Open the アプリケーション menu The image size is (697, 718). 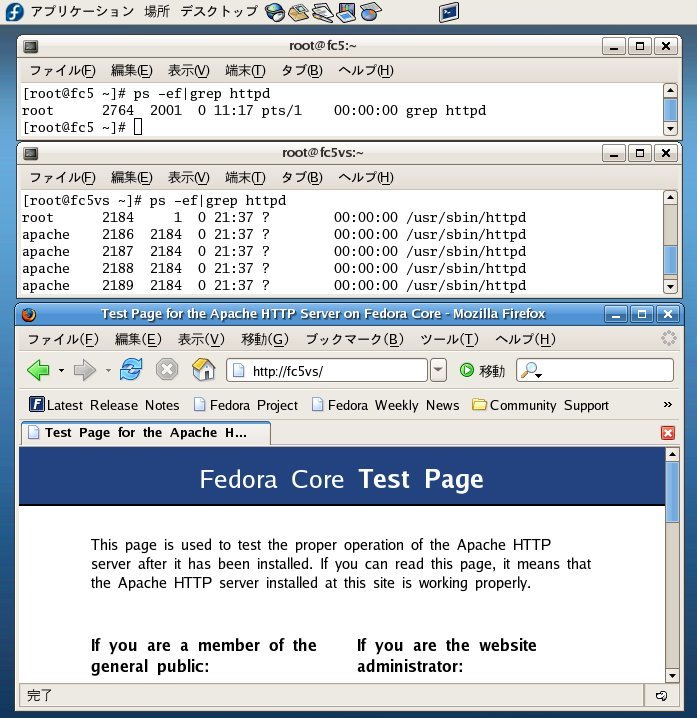(x=82, y=11)
